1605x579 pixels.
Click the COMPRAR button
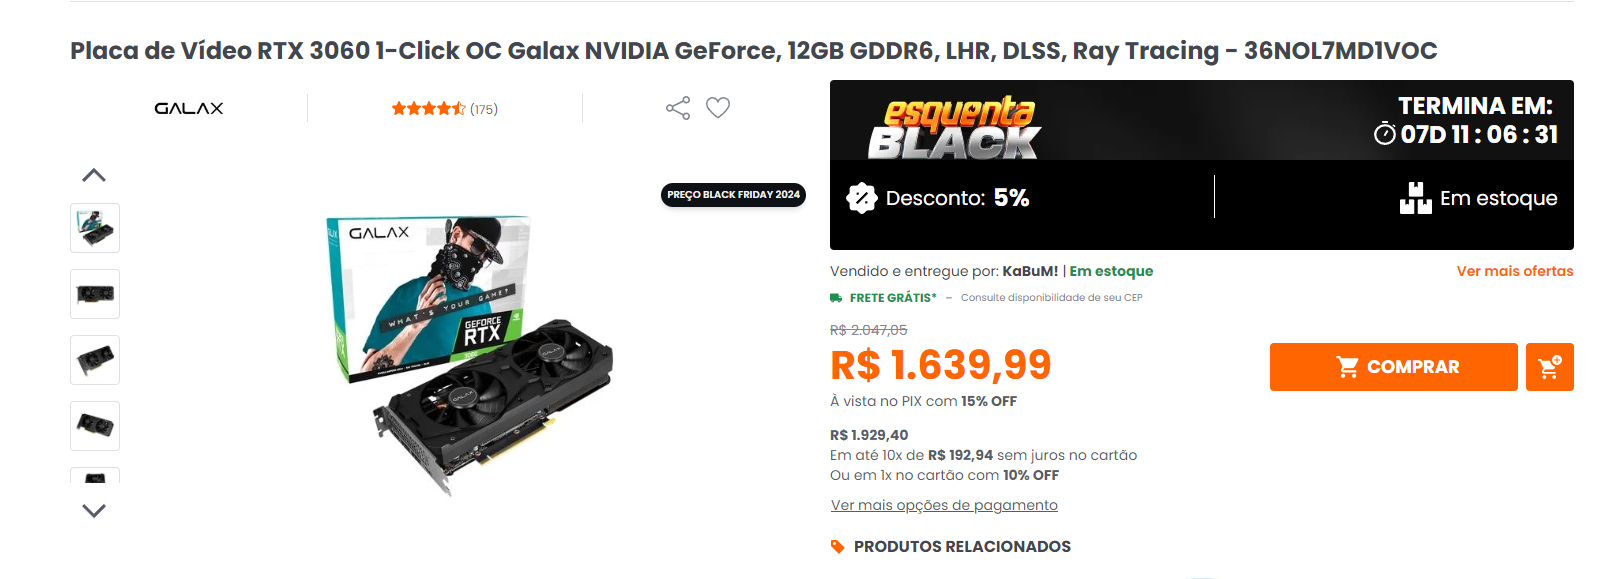tap(1394, 367)
